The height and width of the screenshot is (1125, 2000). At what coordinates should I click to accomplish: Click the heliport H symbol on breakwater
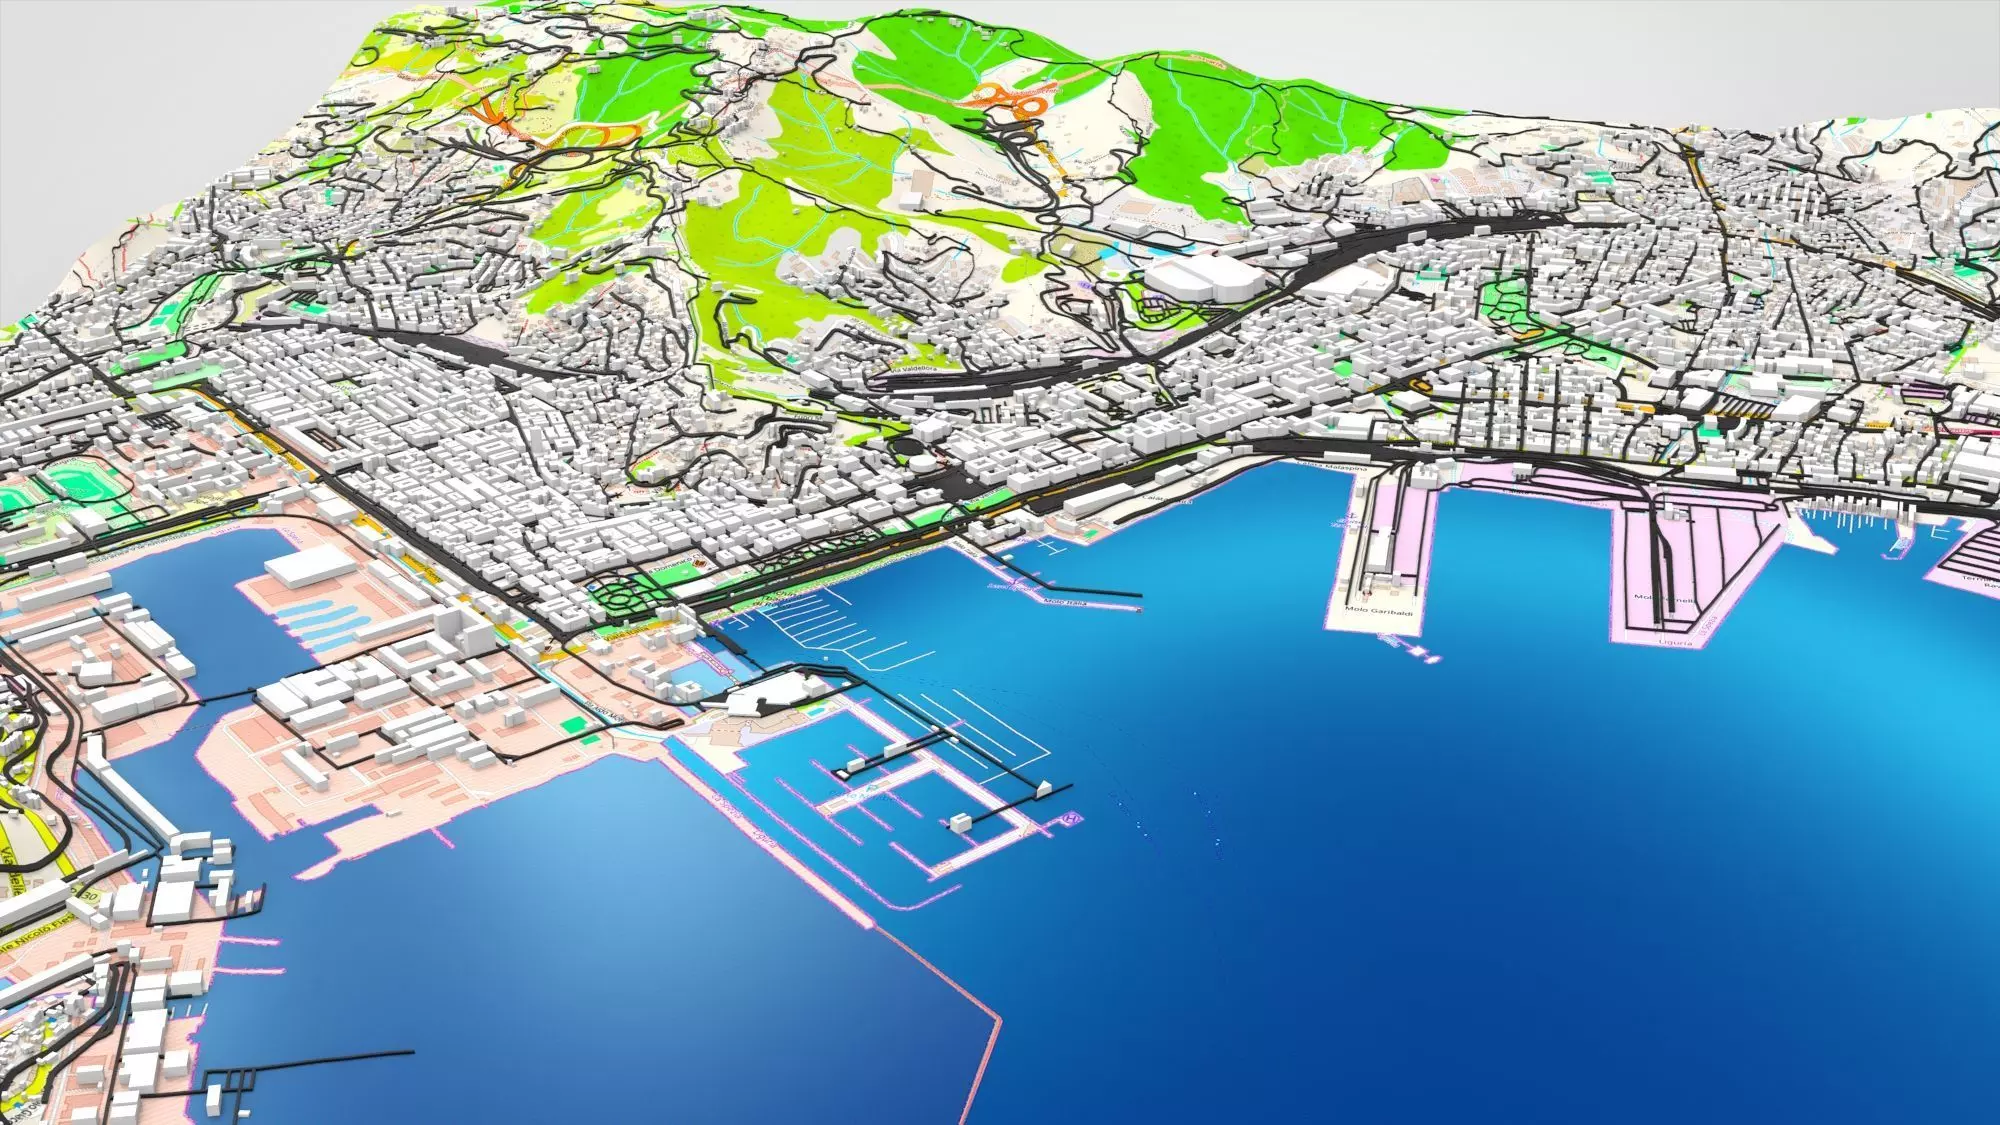pyautogui.click(x=1072, y=819)
